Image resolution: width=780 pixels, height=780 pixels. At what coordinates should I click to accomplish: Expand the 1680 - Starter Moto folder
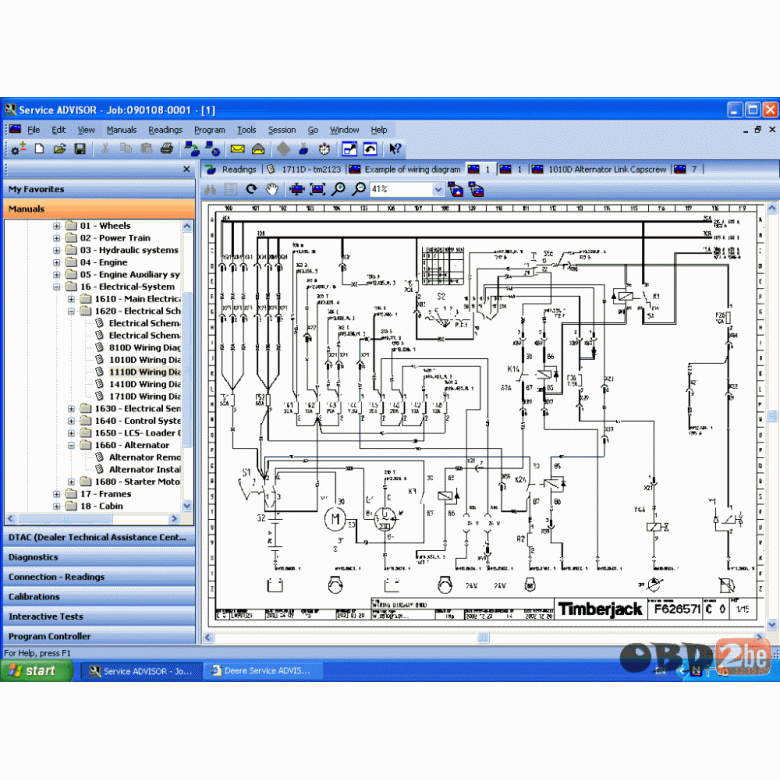[x=71, y=482]
